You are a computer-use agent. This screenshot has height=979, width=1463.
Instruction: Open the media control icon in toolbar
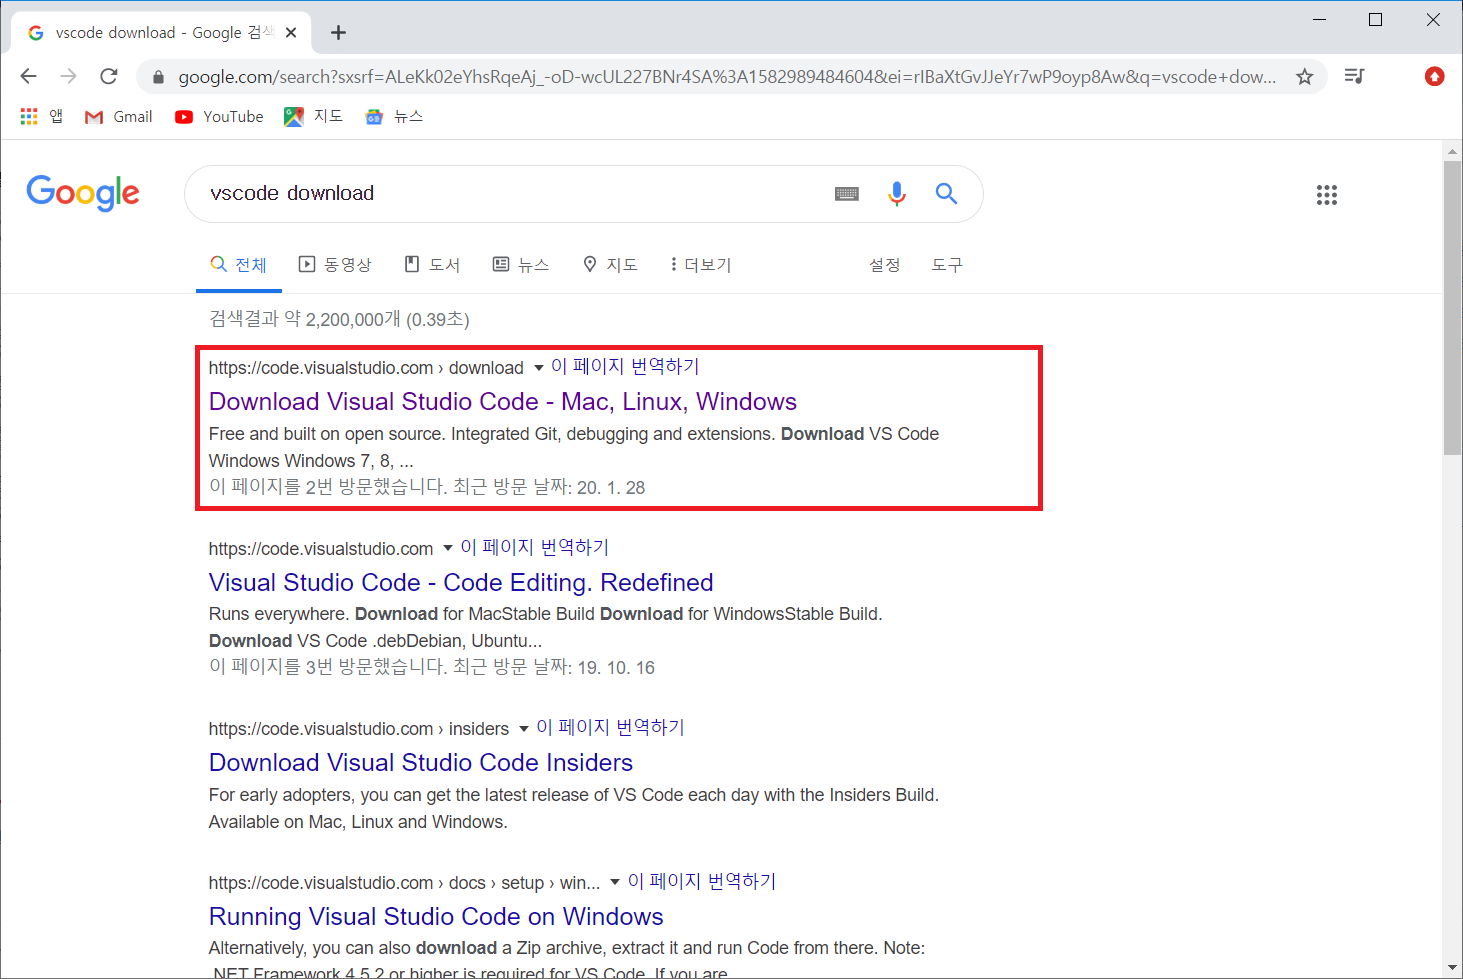pos(1355,76)
